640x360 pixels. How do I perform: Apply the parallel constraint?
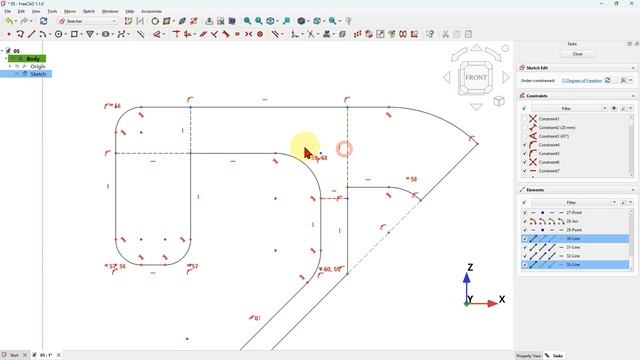tap(203, 34)
